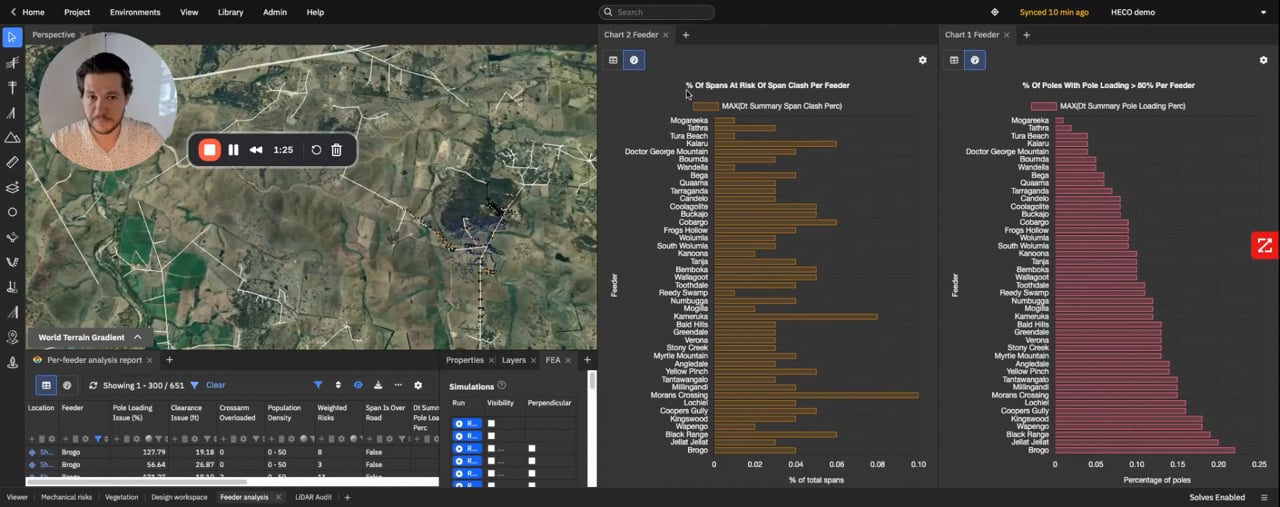Open the Library menu
The height and width of the screenshot is (507, 1280).
tap(230, 12)
